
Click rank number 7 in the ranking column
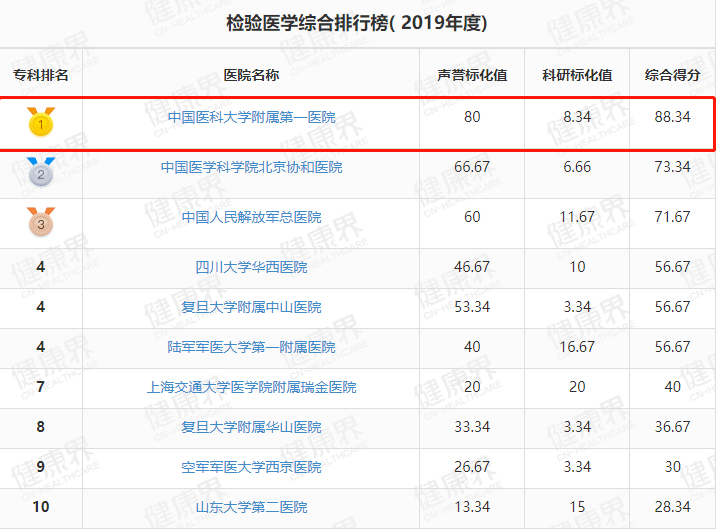pos(41,387)
